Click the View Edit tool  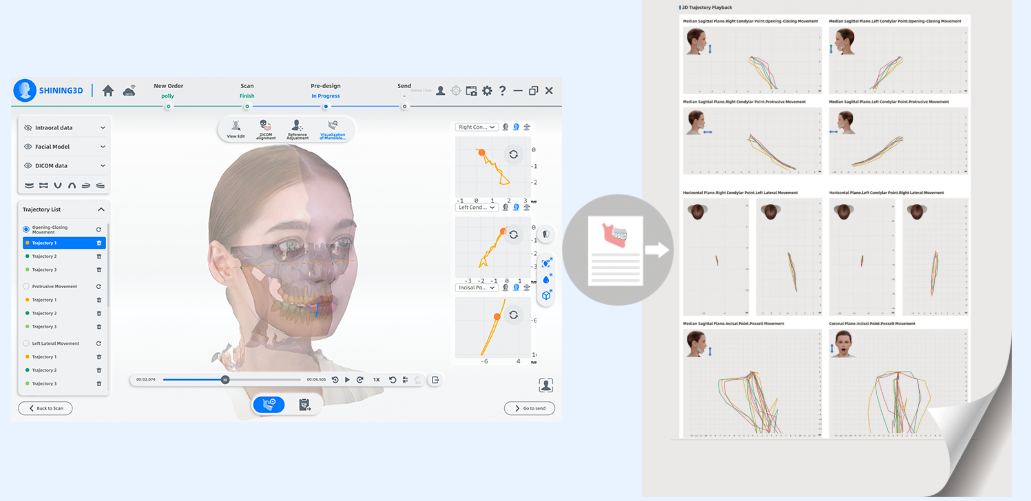(235, 130)
